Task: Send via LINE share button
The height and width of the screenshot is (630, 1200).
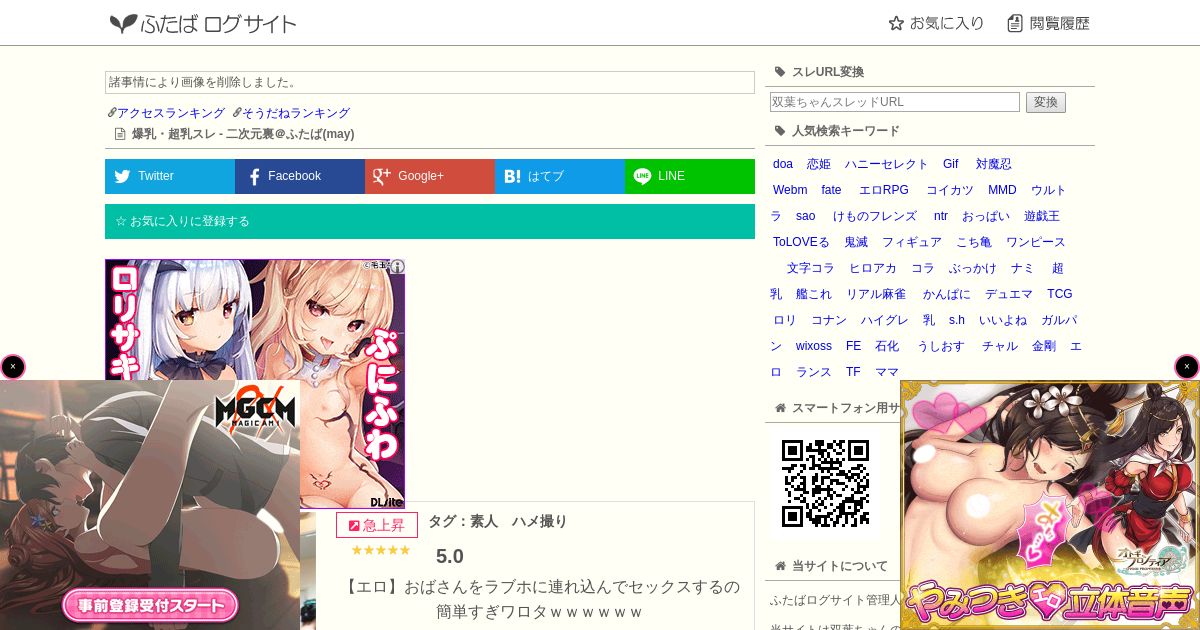Action: click(x=690, y=176)
